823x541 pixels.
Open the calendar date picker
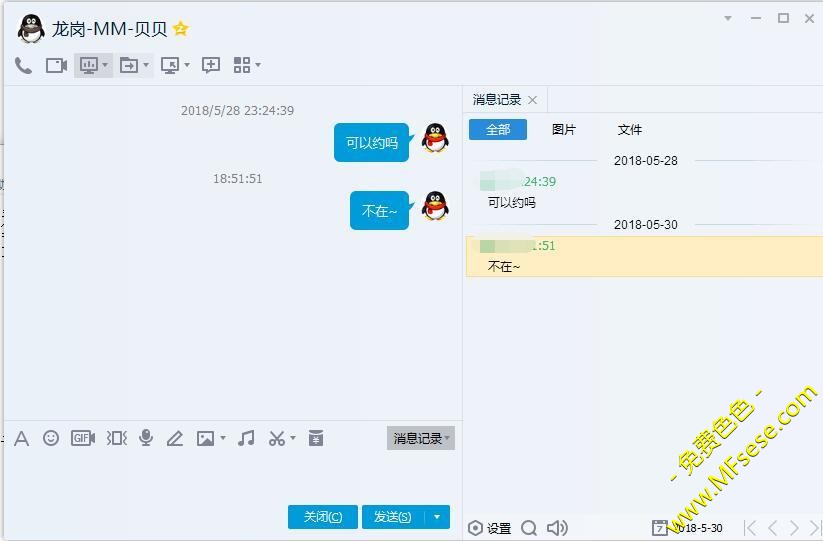coord(660,528)
